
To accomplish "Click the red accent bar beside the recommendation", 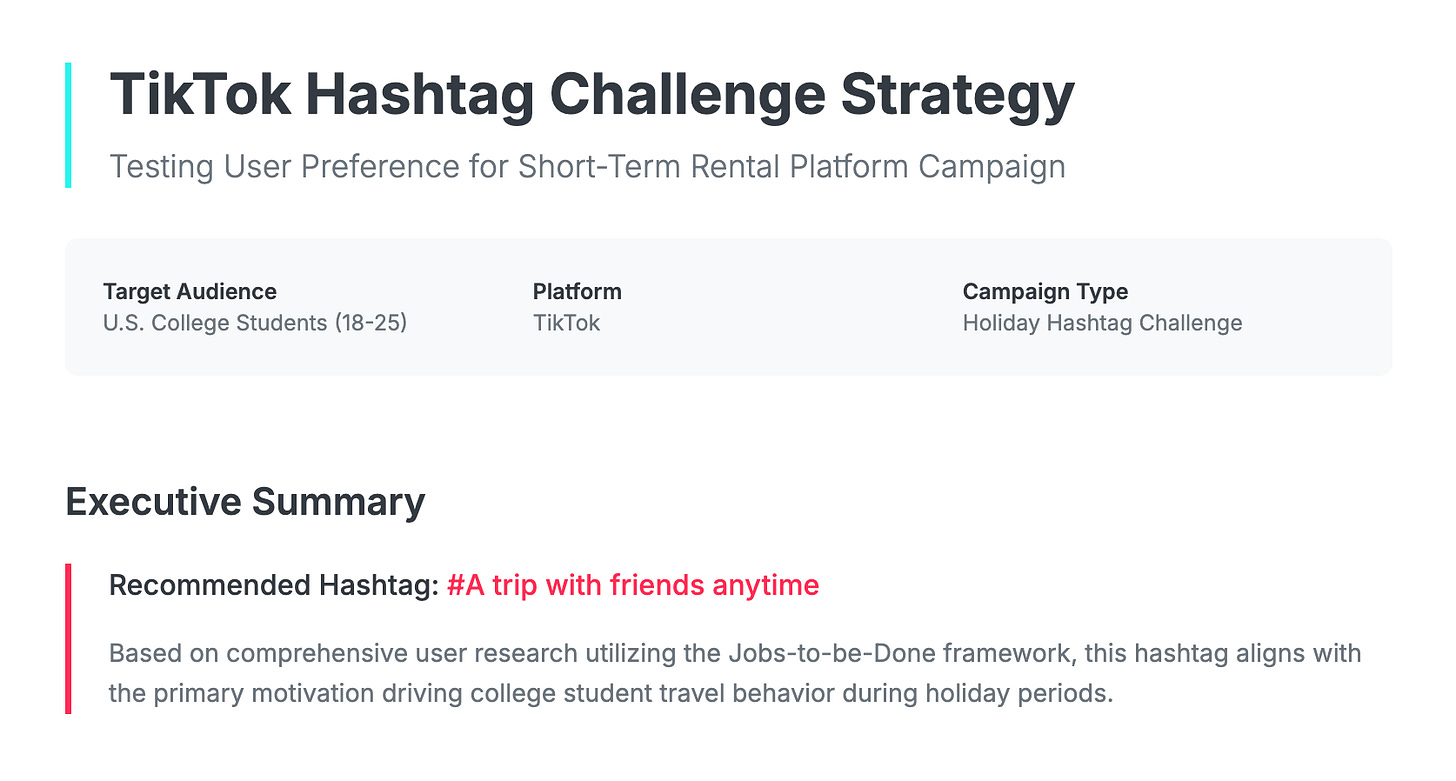I will pos(68,638).
